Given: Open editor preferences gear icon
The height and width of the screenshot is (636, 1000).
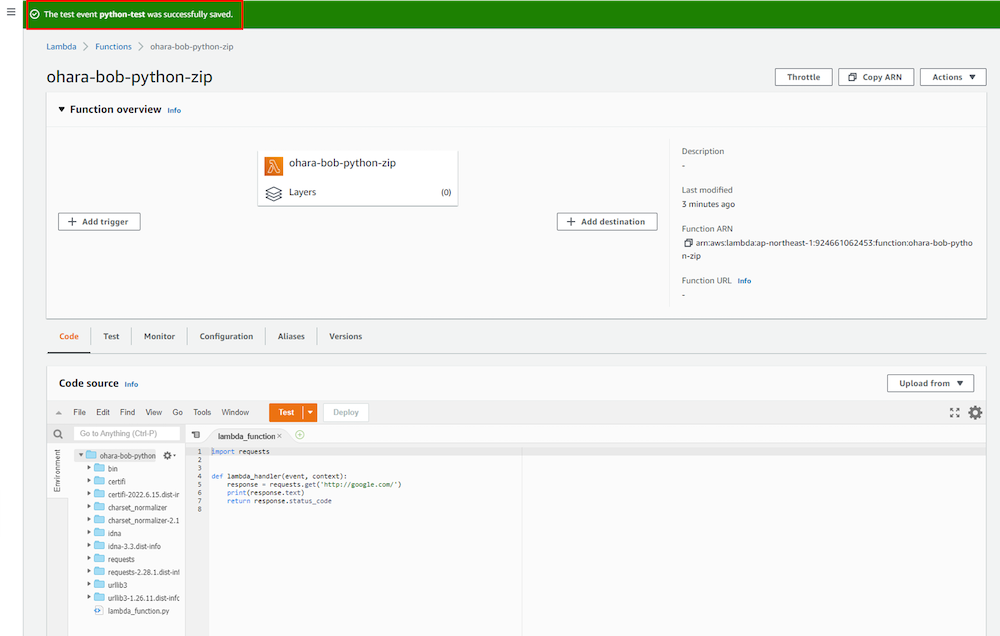Looking at the screenshot, I should (x=975, y=412).
